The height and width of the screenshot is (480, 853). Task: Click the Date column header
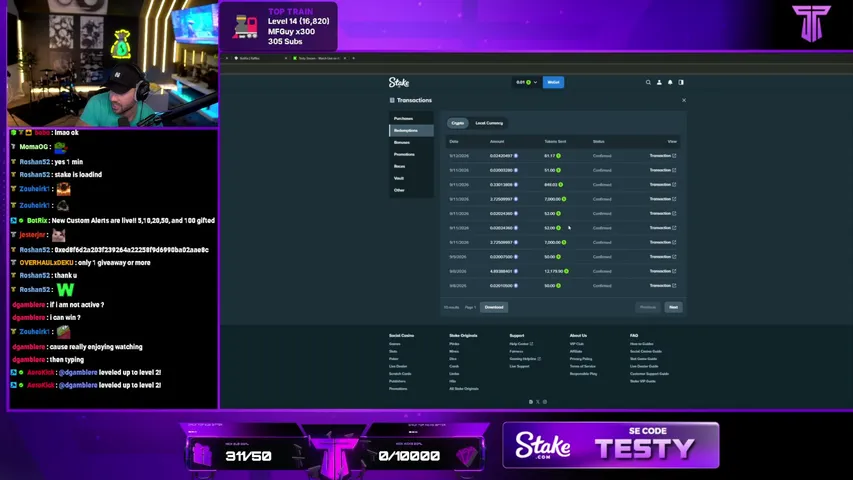coord(454,141)
